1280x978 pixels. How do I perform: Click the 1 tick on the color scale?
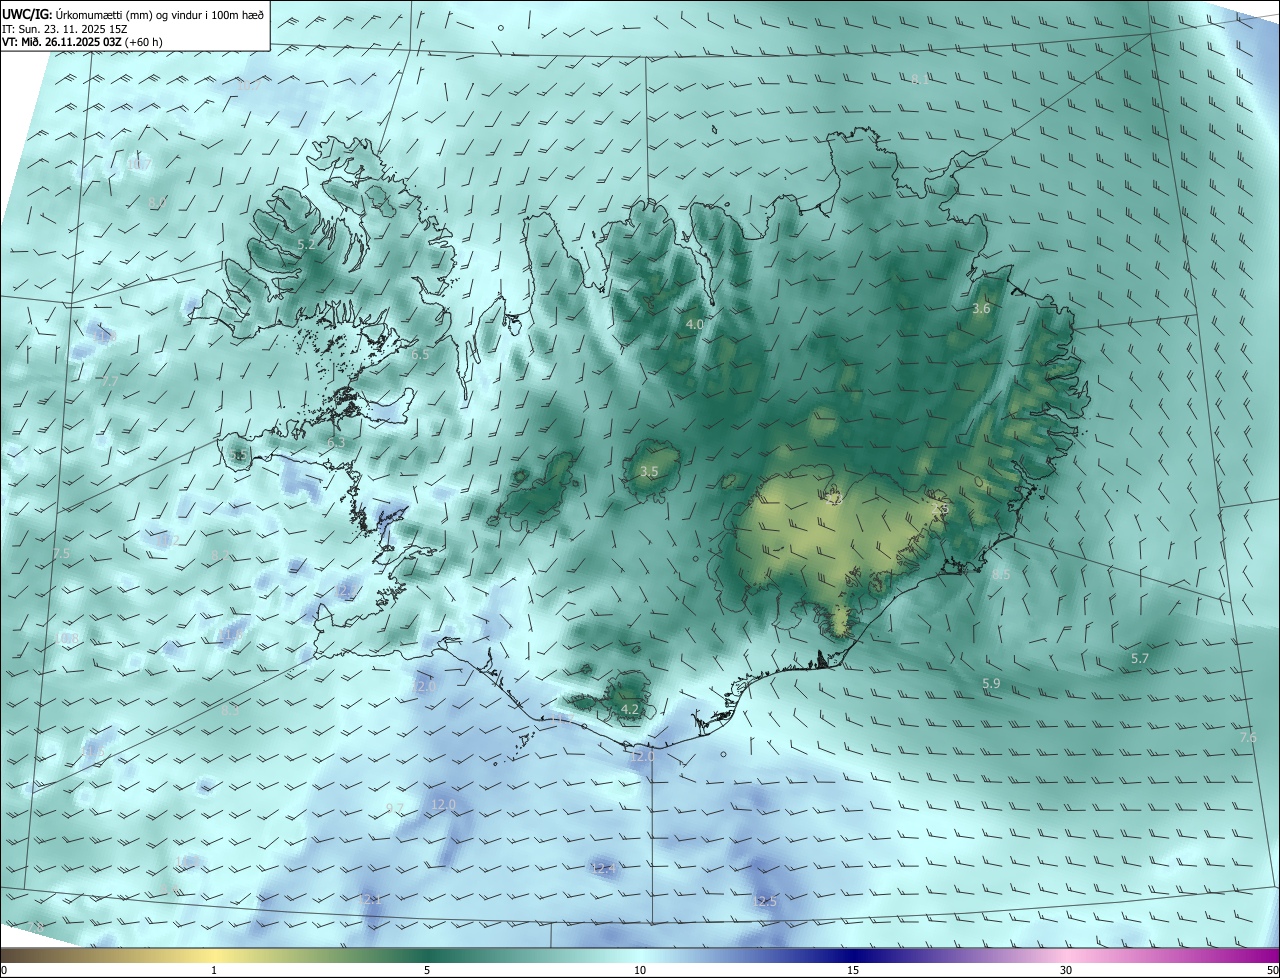(214, 970)
